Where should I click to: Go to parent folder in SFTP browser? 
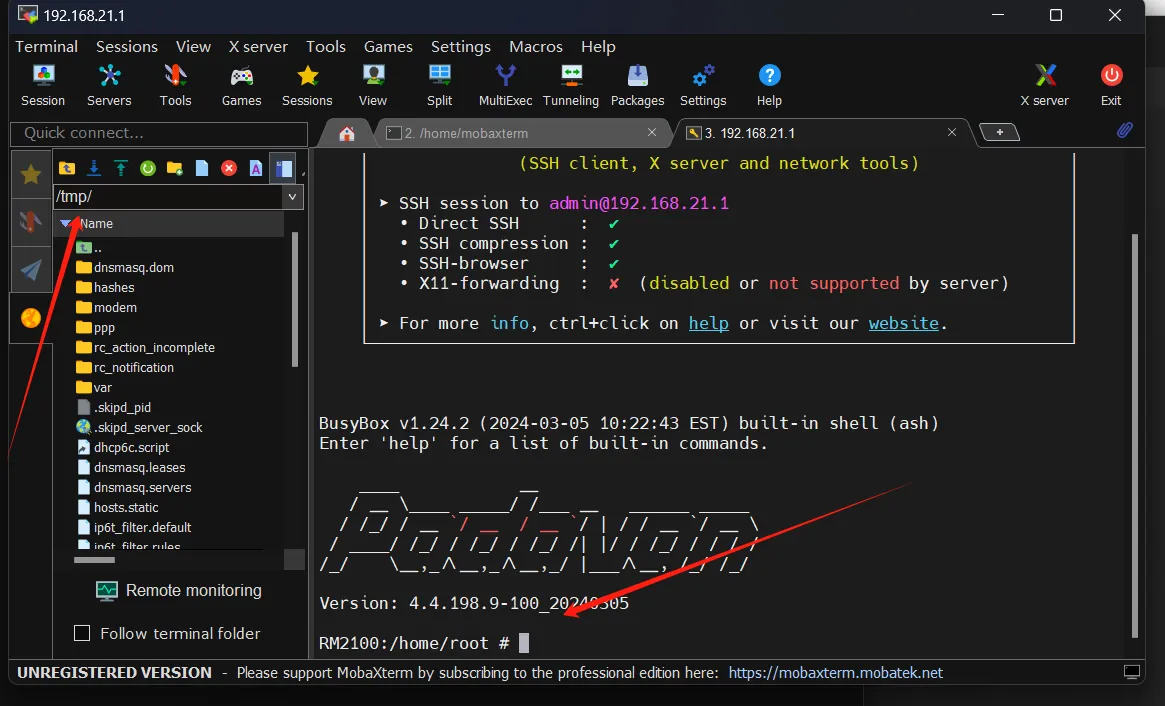click(67, 168)
